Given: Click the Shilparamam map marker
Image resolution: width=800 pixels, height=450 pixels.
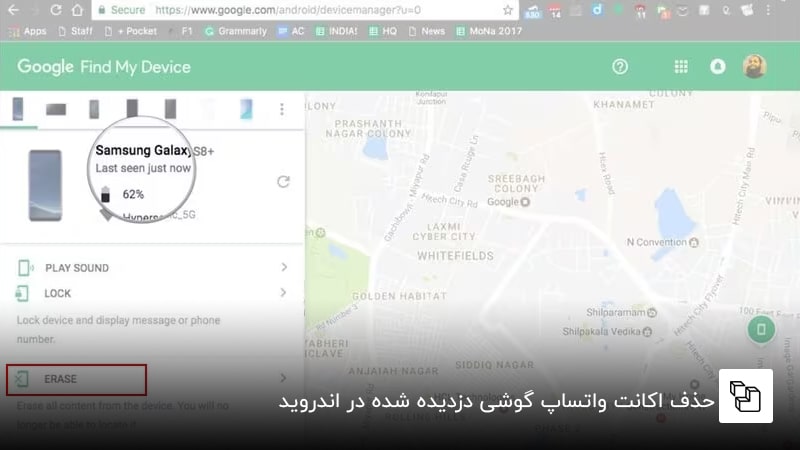Looking at the screenshot, I should point(652,312).
